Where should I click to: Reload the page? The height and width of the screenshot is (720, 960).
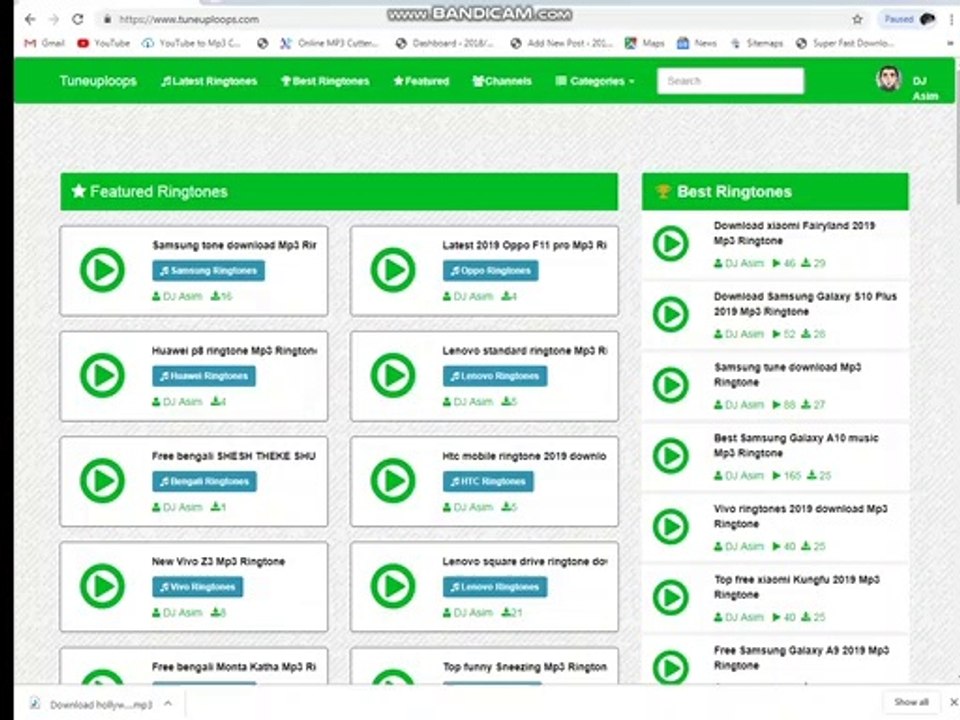tap(78, 20)
